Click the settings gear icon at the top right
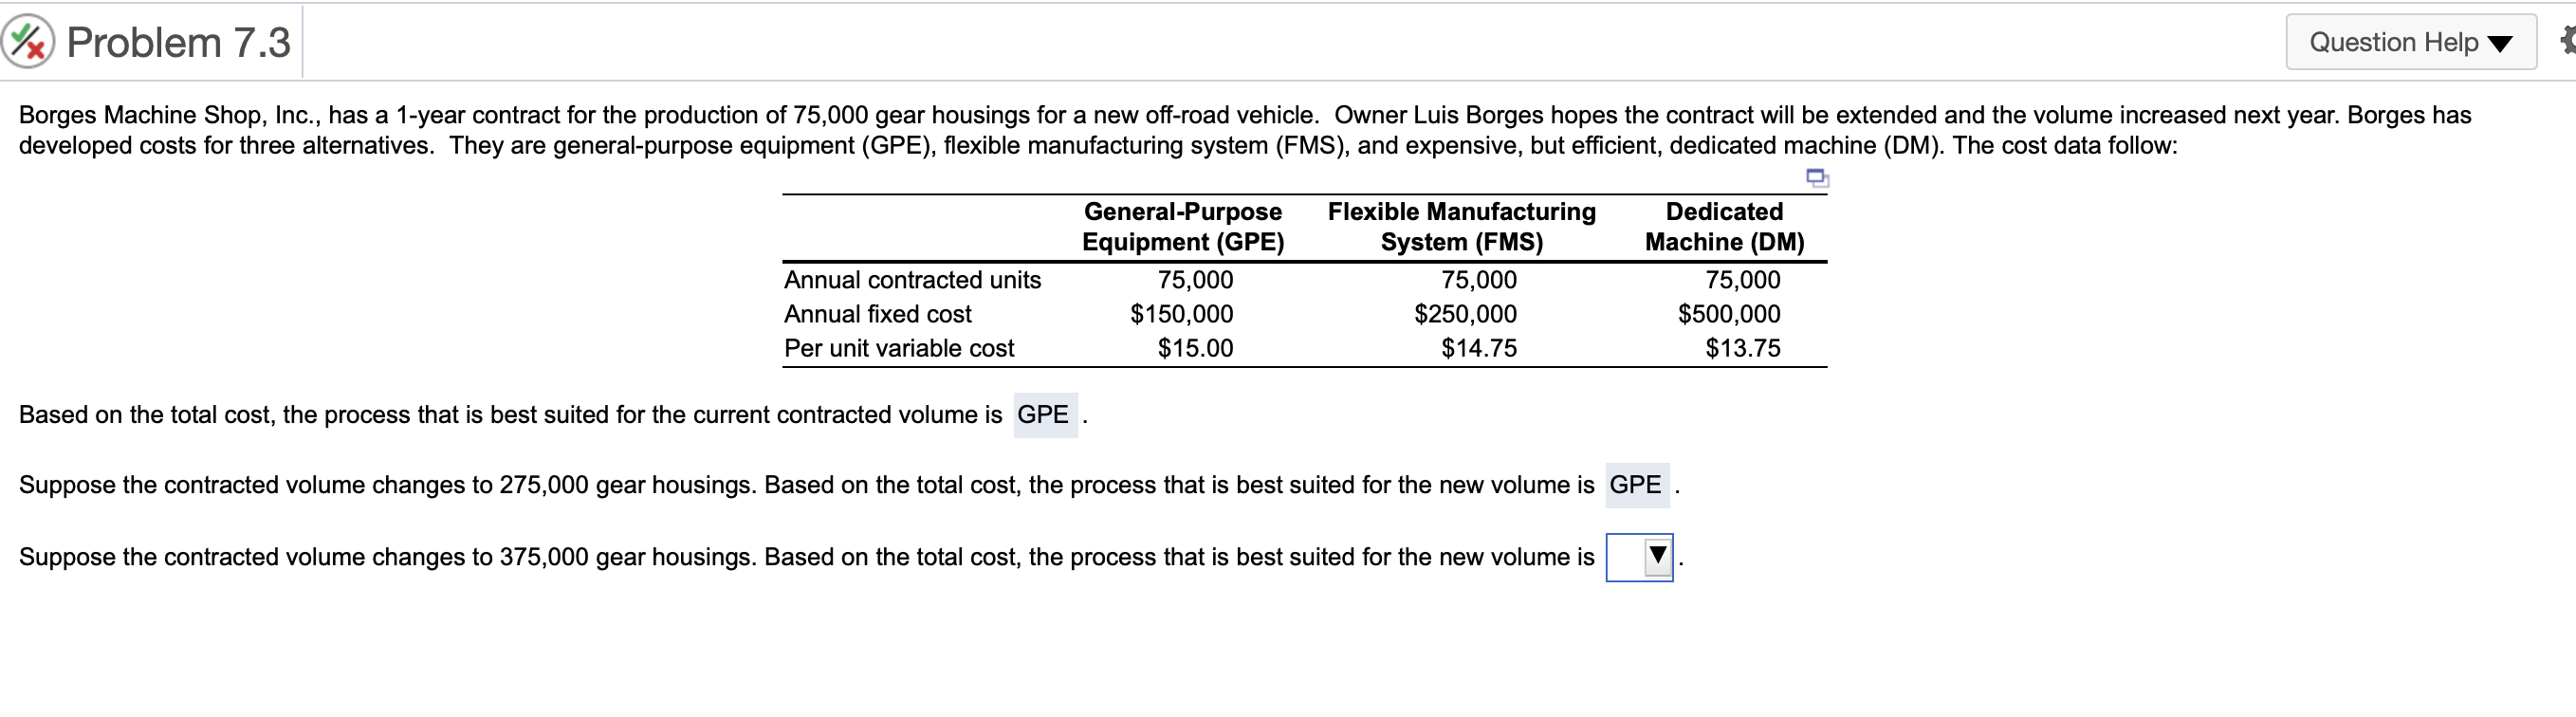 [2567, 41]
